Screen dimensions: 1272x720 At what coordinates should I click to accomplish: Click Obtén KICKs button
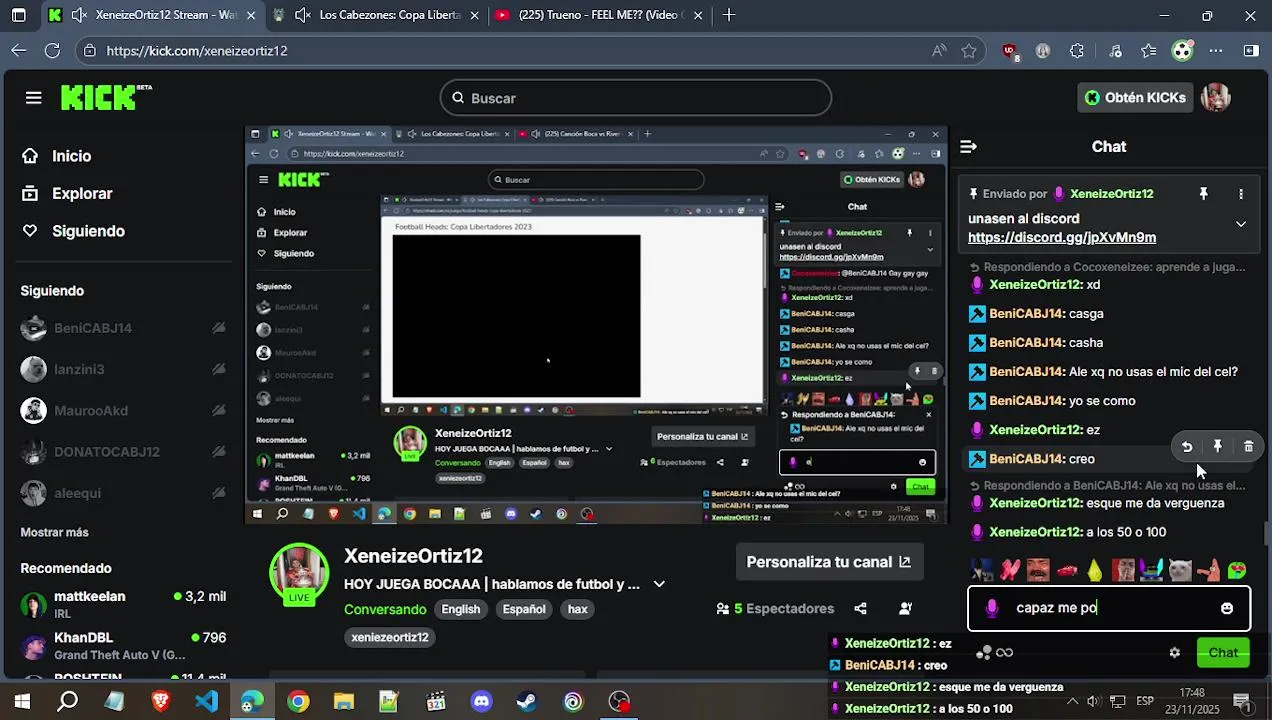click(x=1135, y=98)
